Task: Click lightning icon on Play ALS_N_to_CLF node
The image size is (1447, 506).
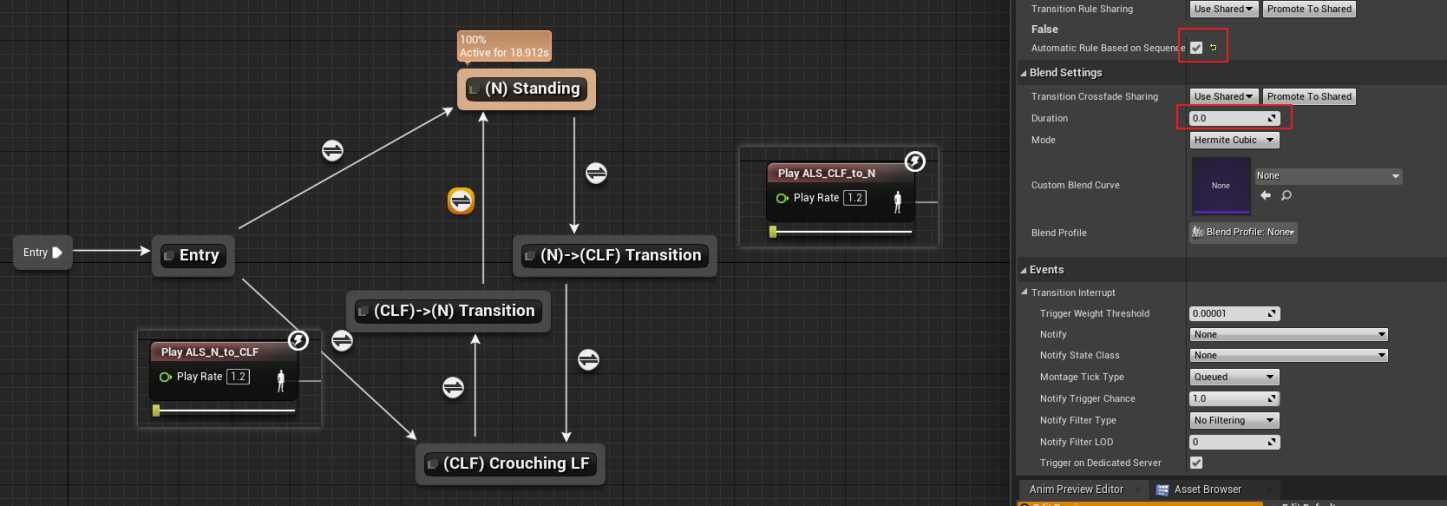Action: [298, 341]
